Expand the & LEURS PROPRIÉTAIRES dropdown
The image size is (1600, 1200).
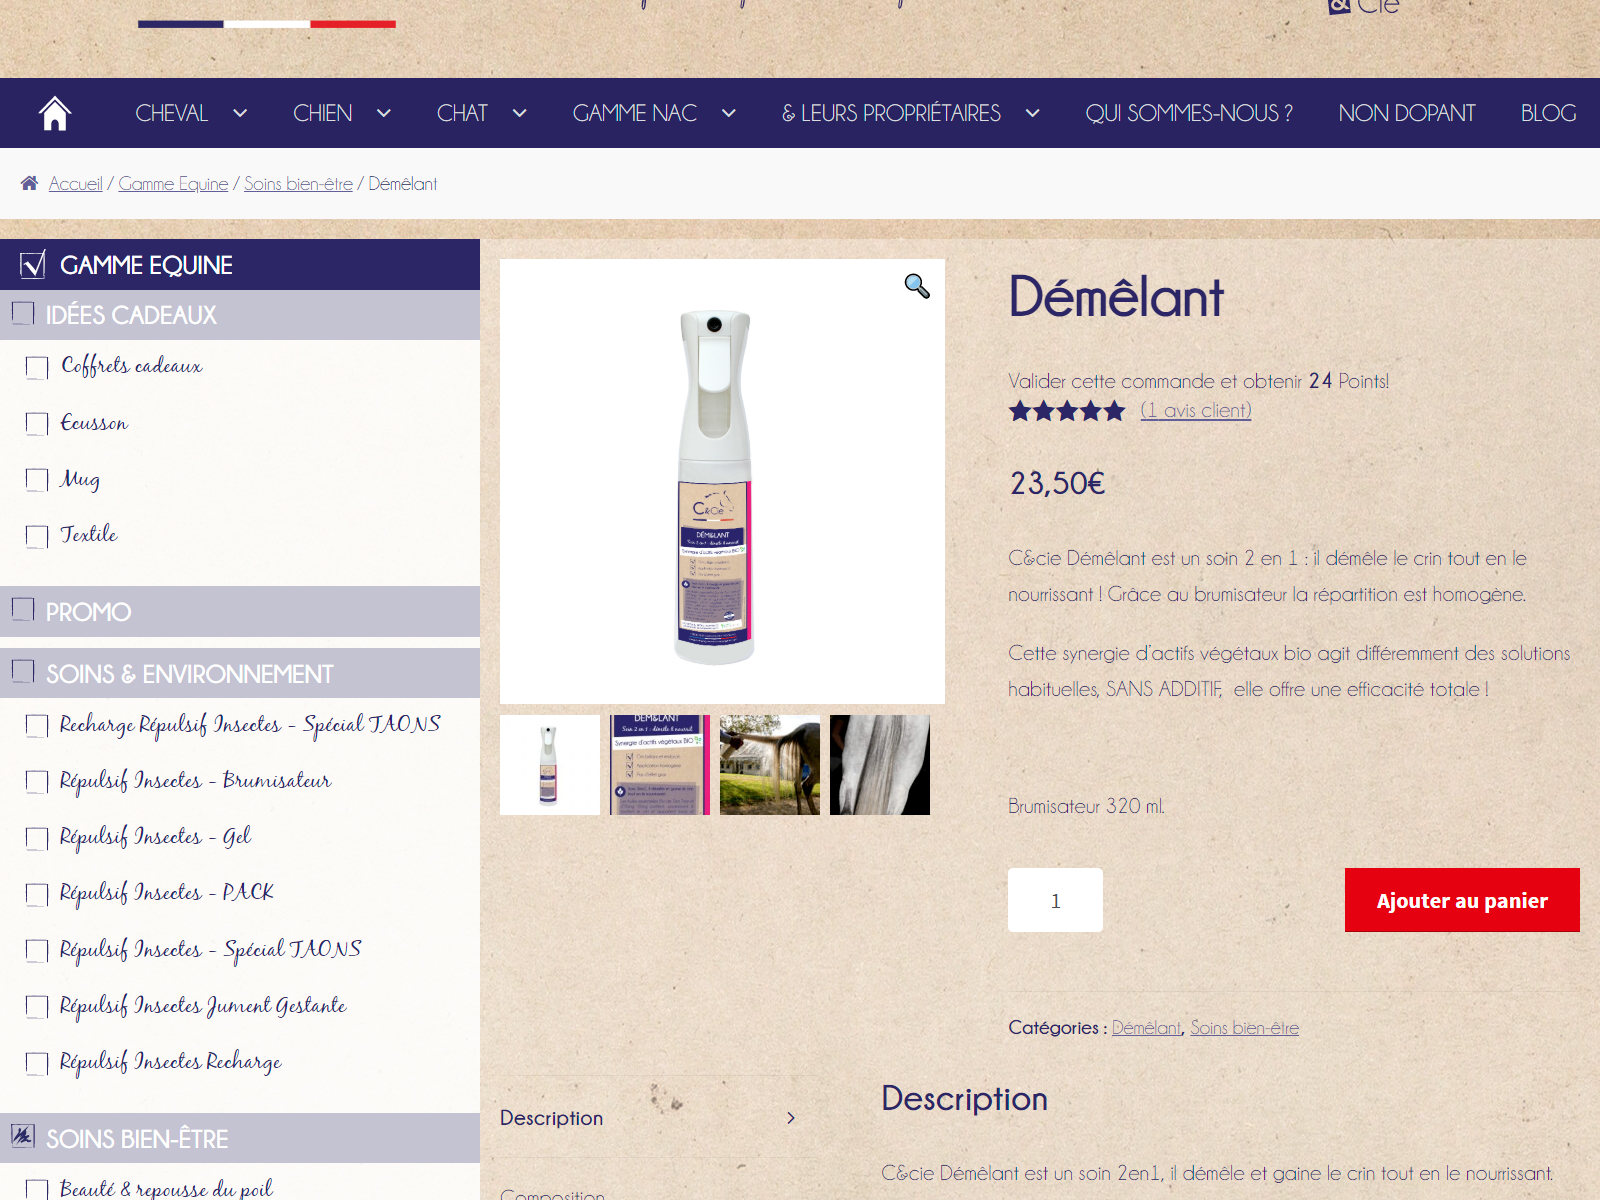coord(1033,113)
